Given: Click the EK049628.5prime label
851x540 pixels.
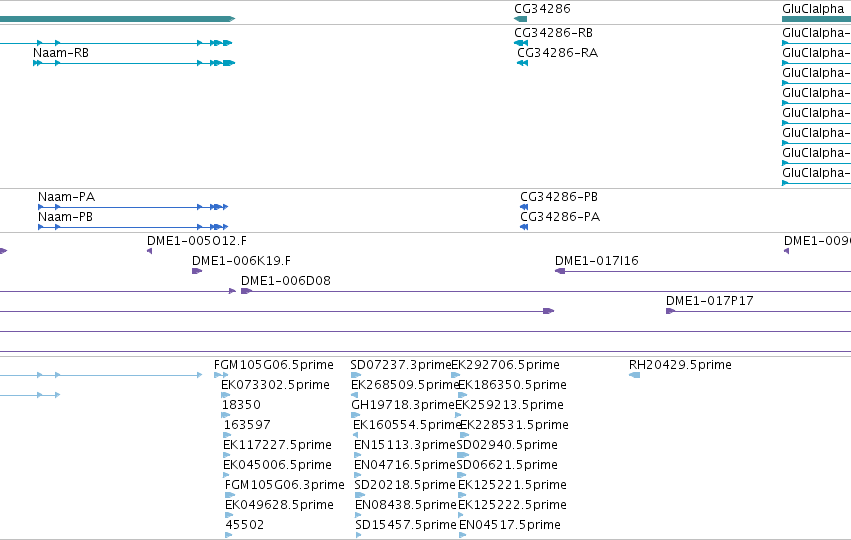Looking at the screenshot, I should coord(280,505).
